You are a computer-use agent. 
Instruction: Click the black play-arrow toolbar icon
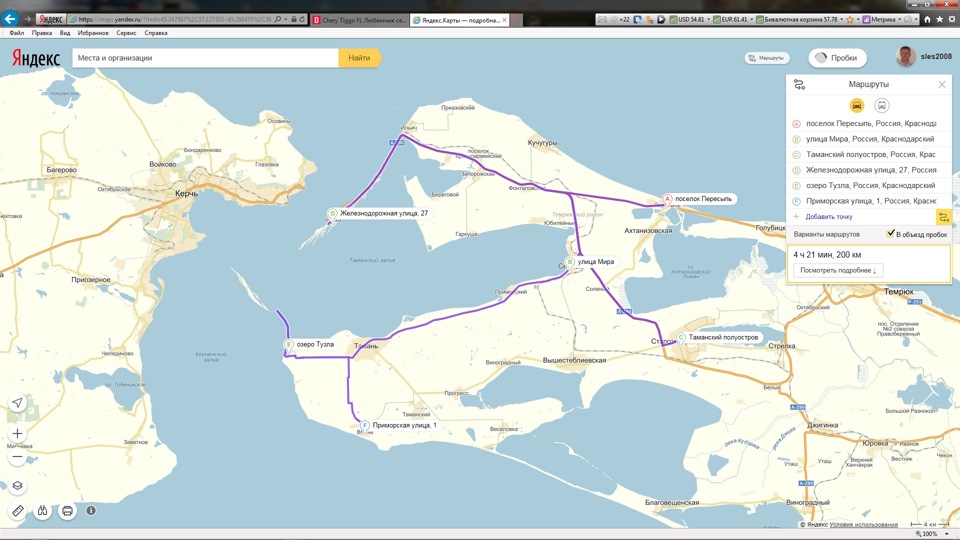(x=661, y=20)
